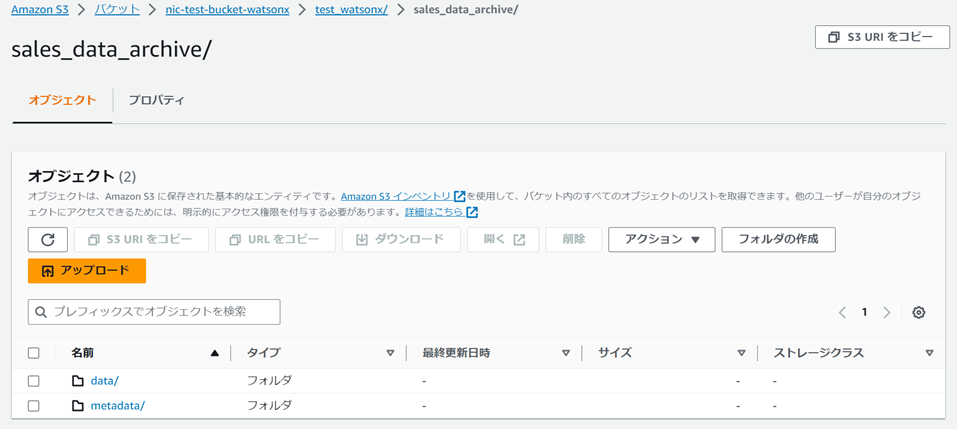Check the metadata/ row checkbox
The height and width of the screenshot is (429, 957).
(x=34, y=406)
